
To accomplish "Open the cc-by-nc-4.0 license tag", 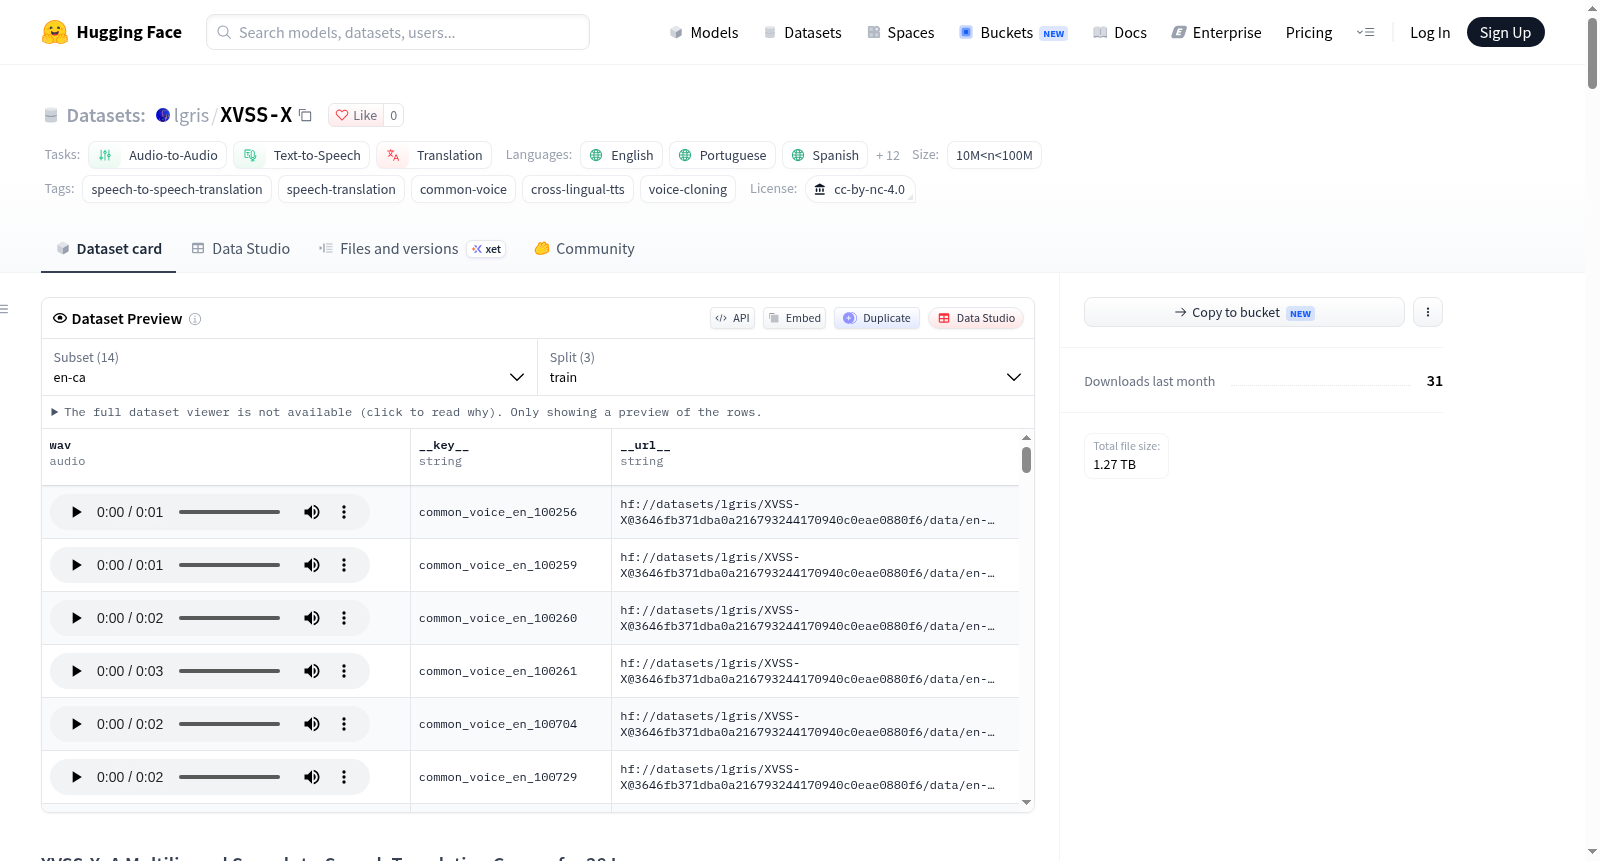I will click(x=860, y=189).
